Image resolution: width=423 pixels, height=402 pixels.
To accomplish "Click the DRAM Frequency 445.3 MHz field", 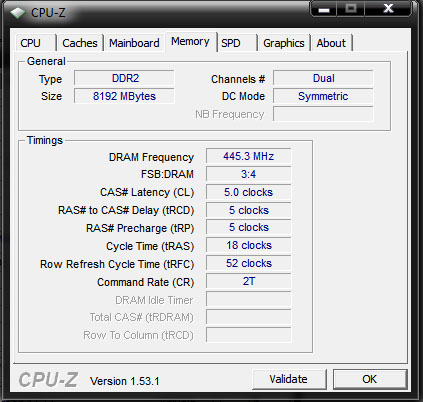I will point(249,156).
